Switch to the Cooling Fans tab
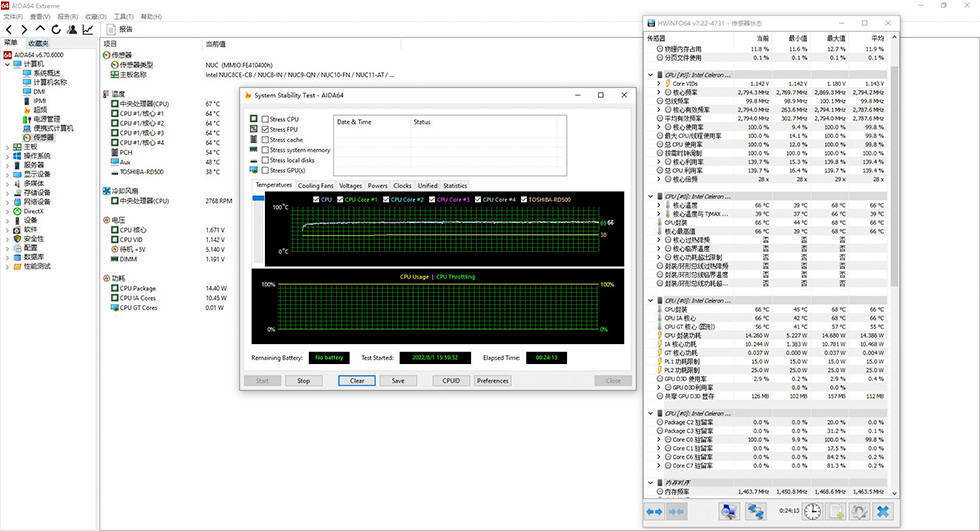This screenshot has width=980, height=531. (x=315, y=185)
